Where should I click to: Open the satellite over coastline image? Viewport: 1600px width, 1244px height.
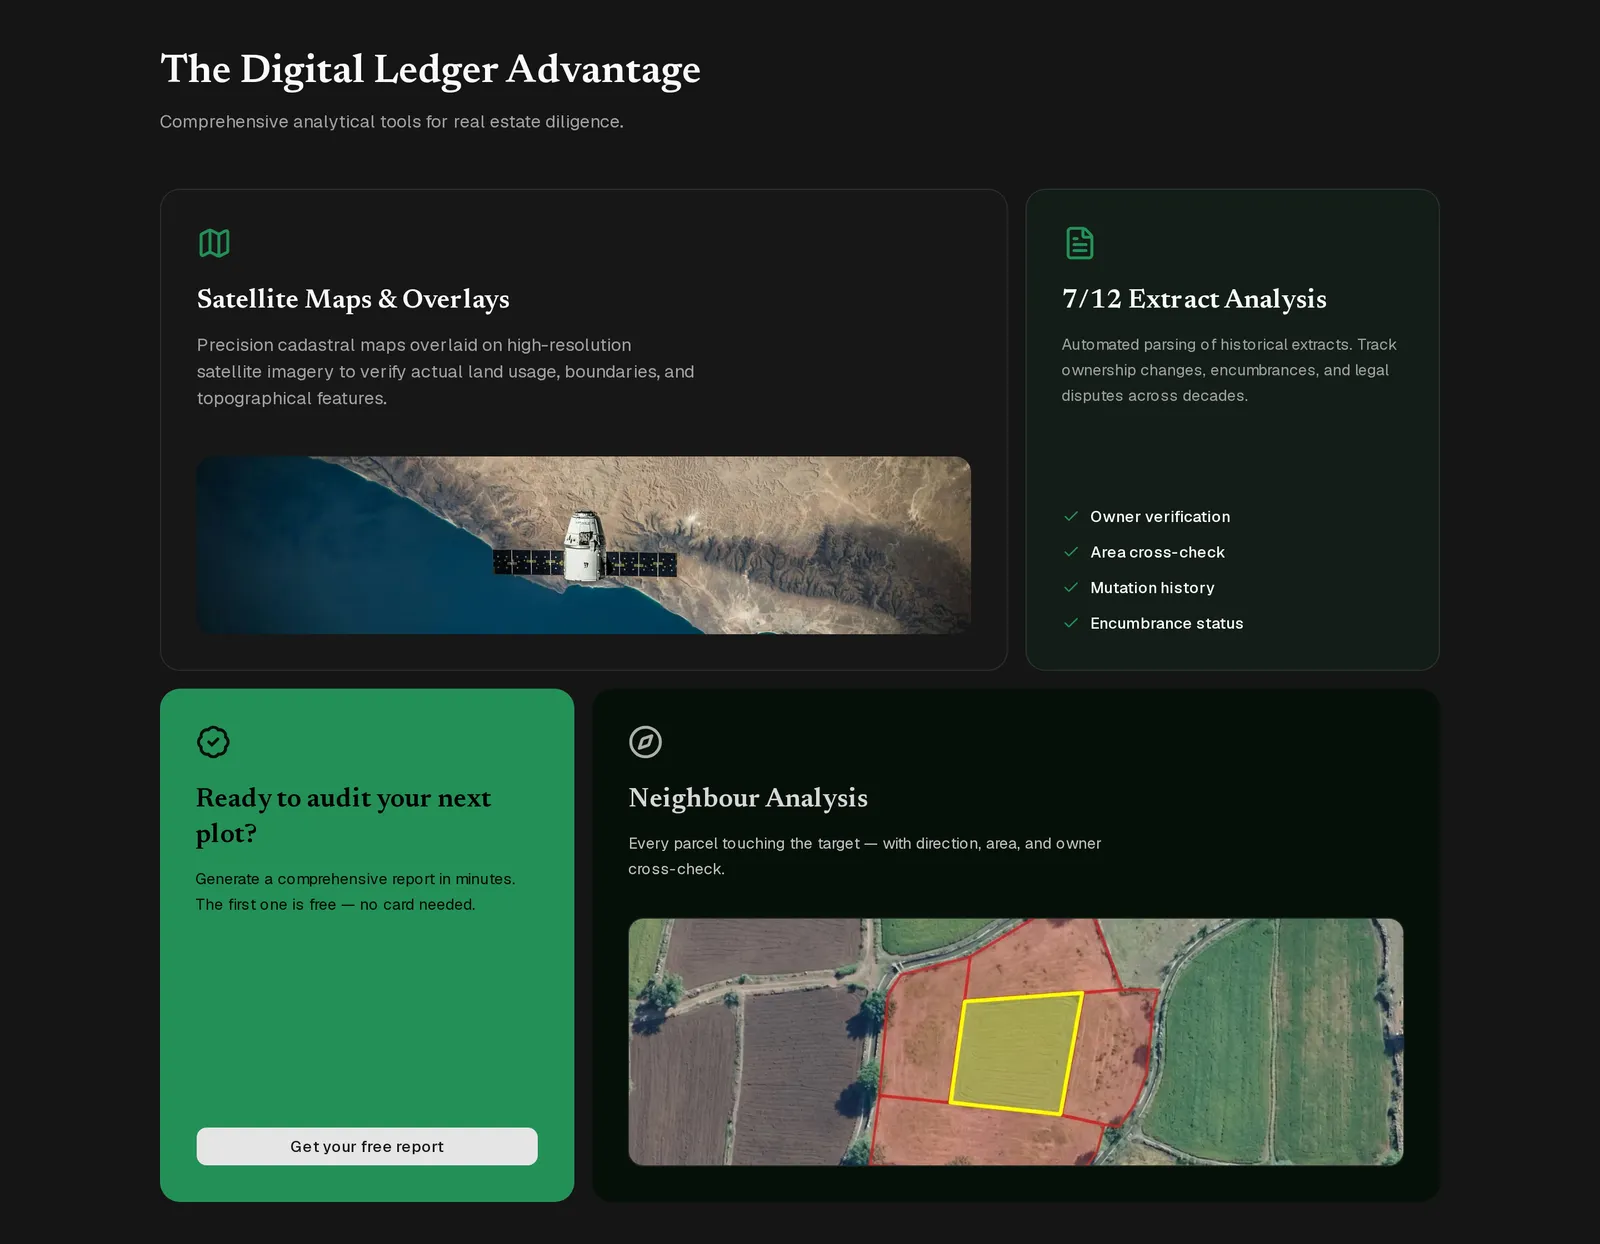[584, 545]
